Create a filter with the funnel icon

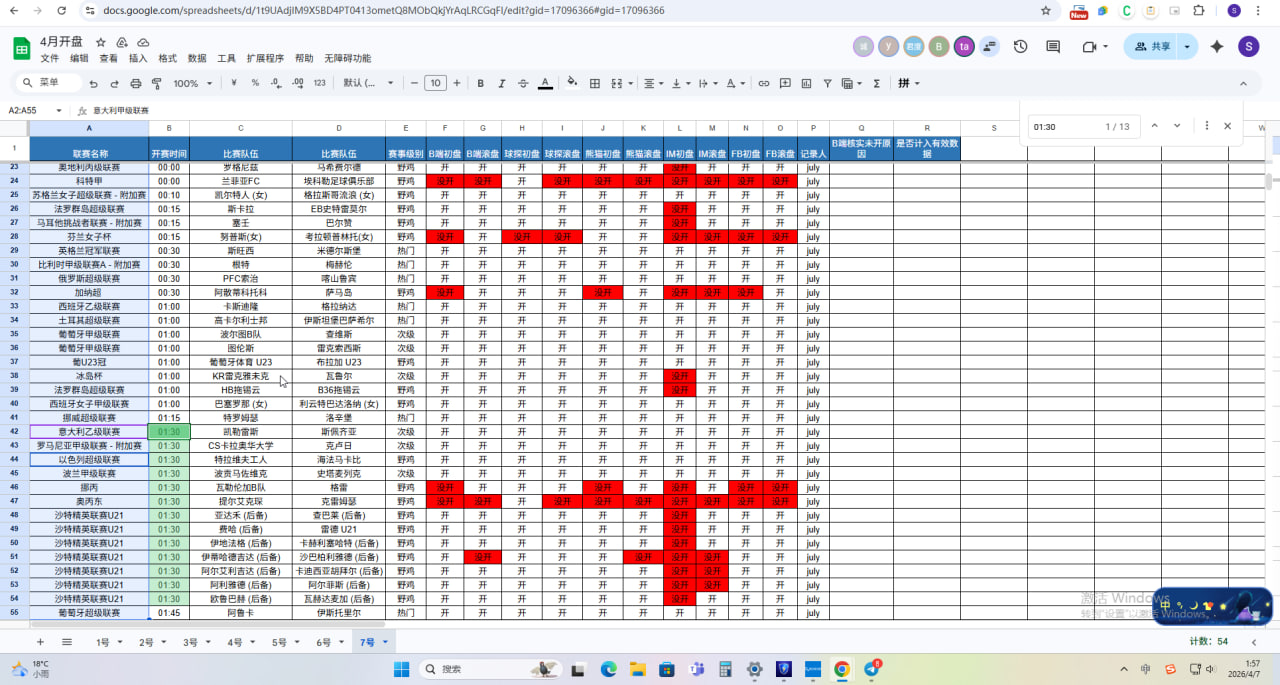click(x=830, y=83)
